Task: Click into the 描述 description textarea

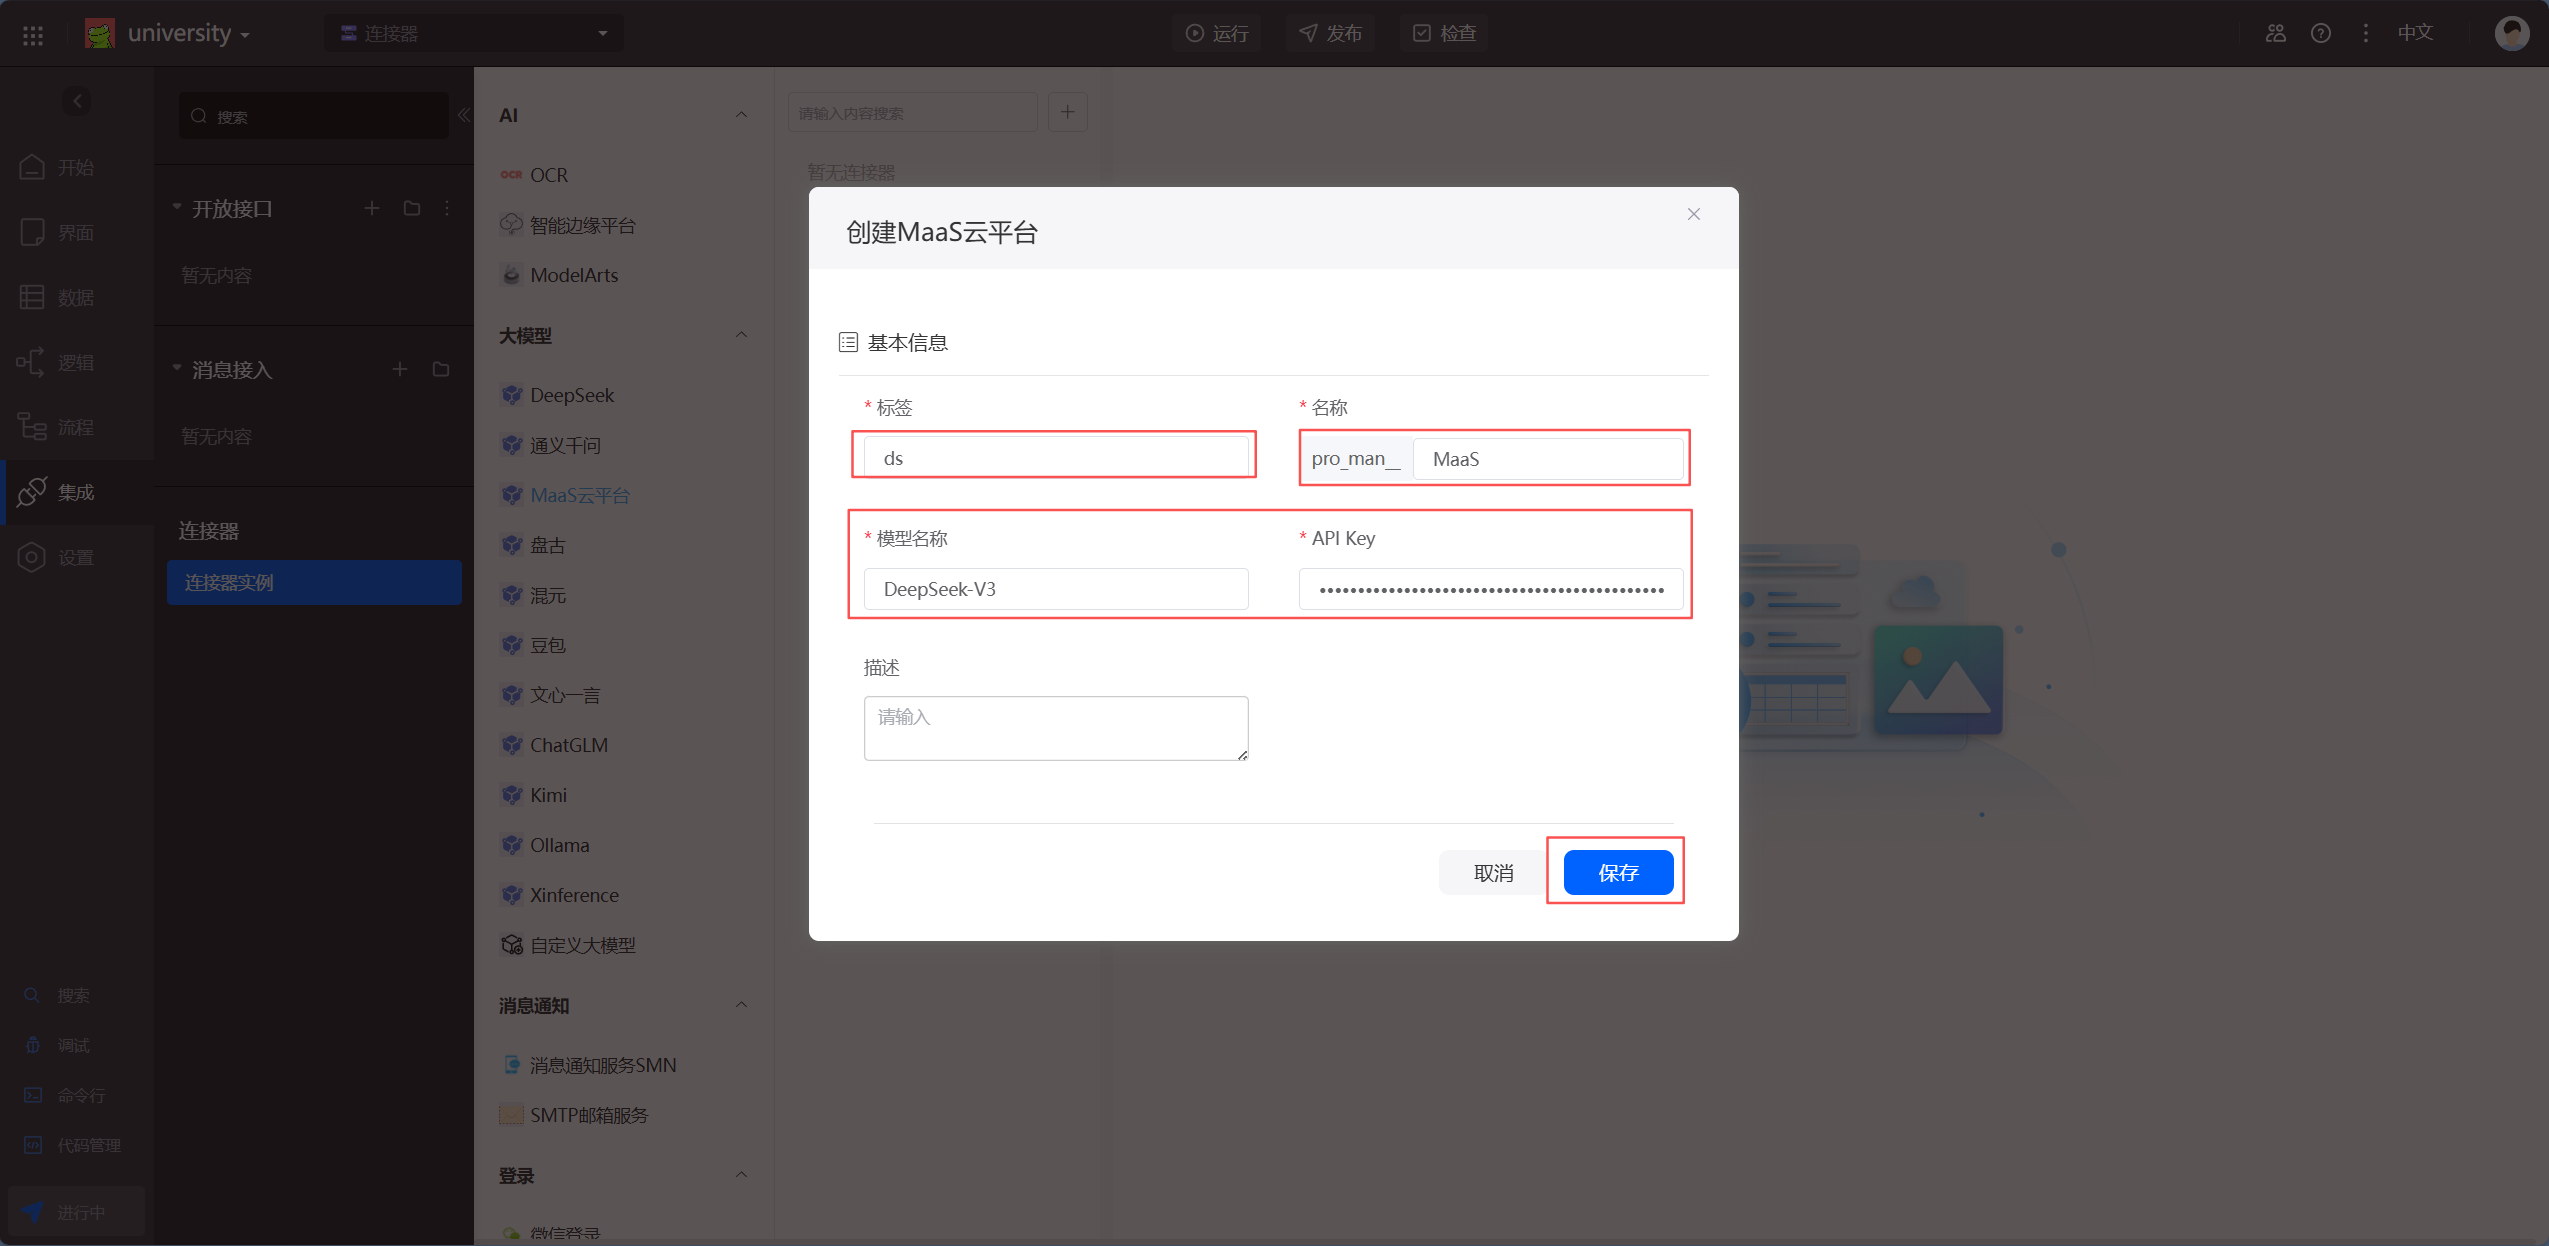Action: [1056, 728]
